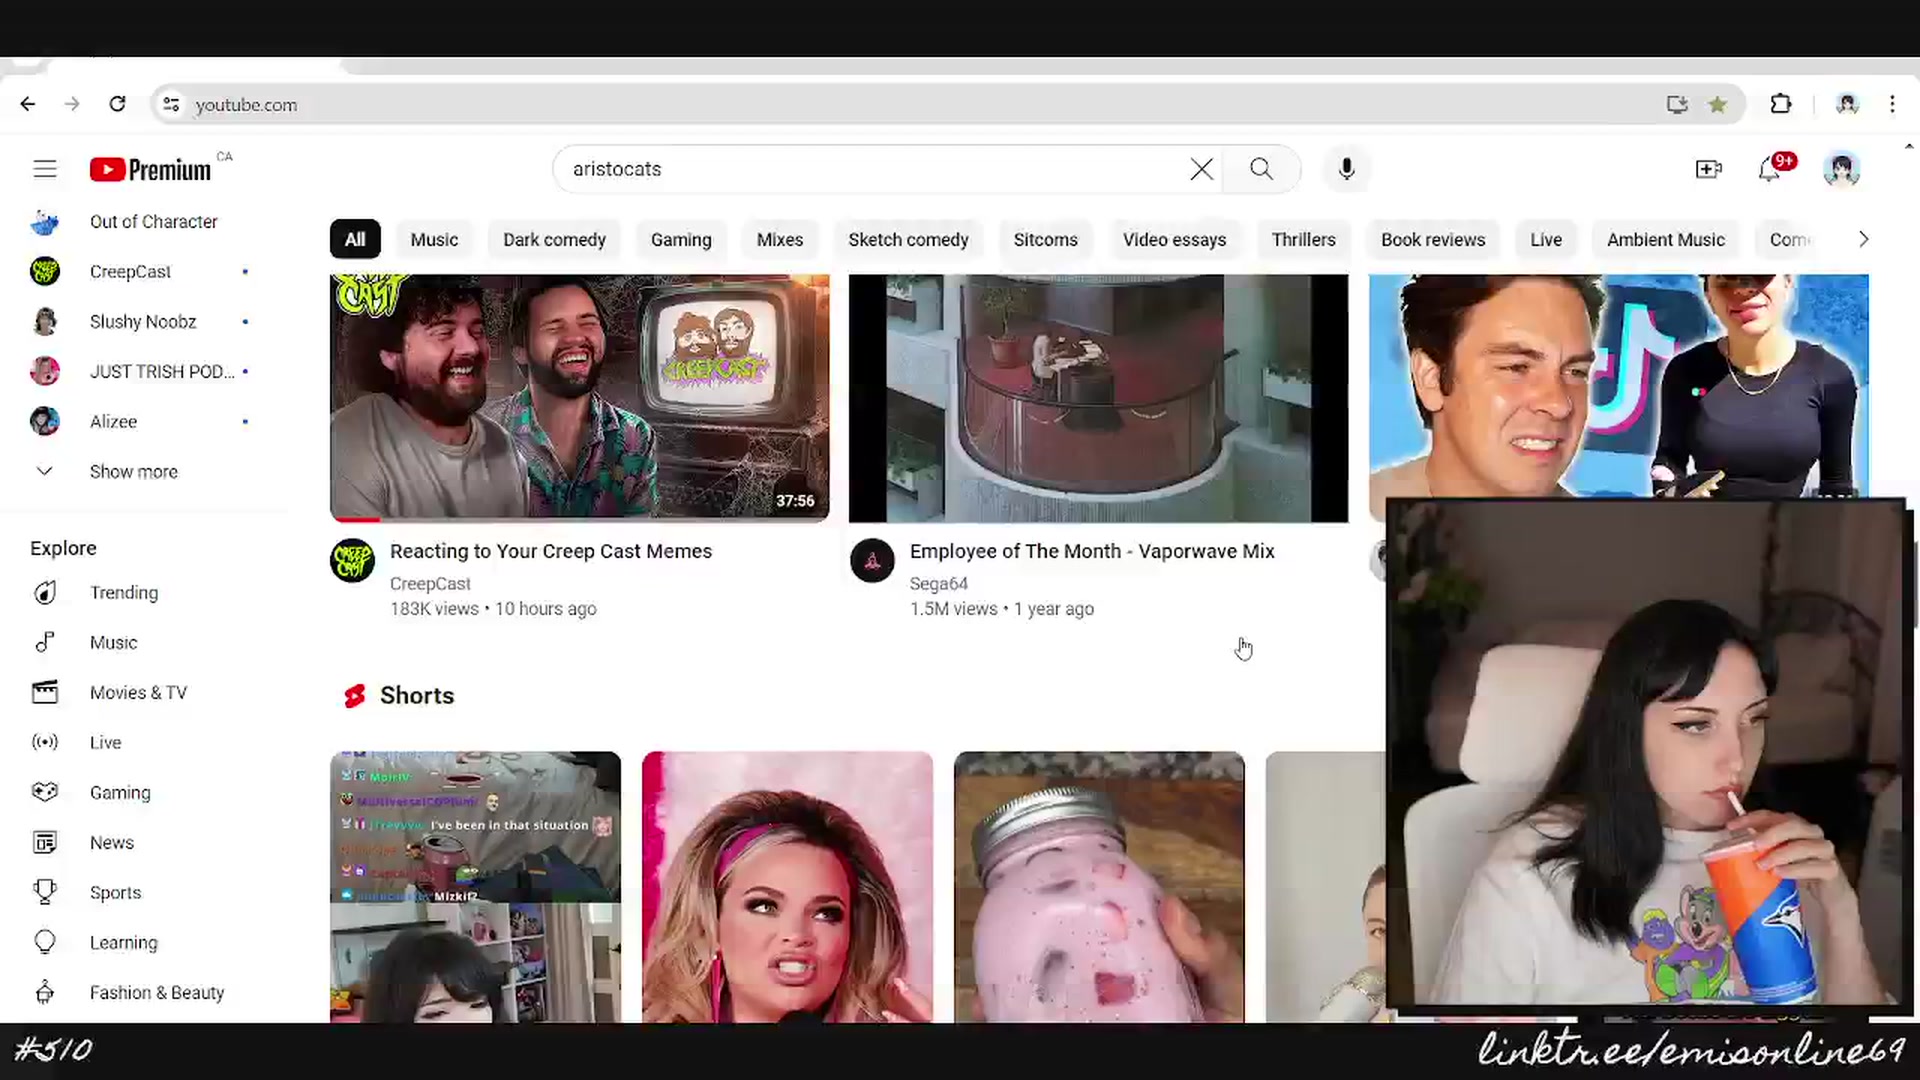Click the install app icon in address bar

(1677, 104)
